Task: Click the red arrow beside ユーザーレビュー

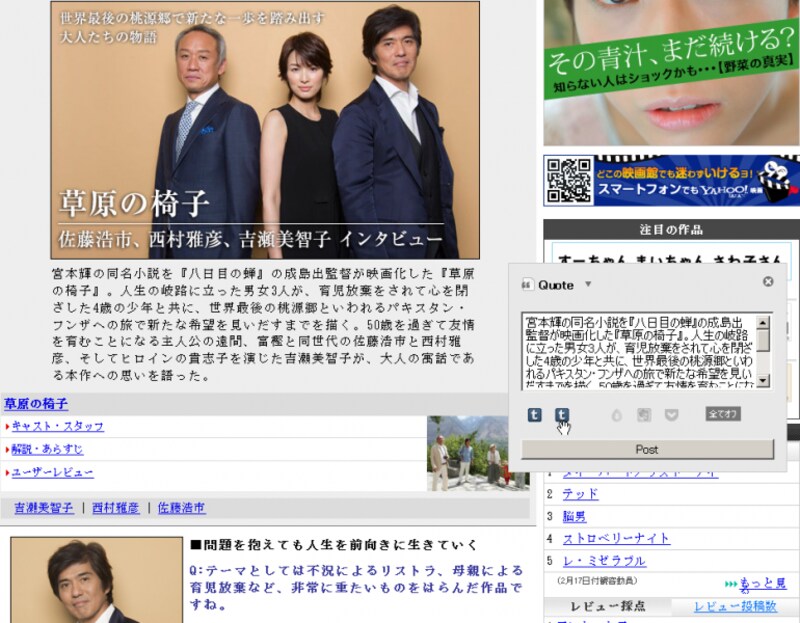Action: click(8, 472)
